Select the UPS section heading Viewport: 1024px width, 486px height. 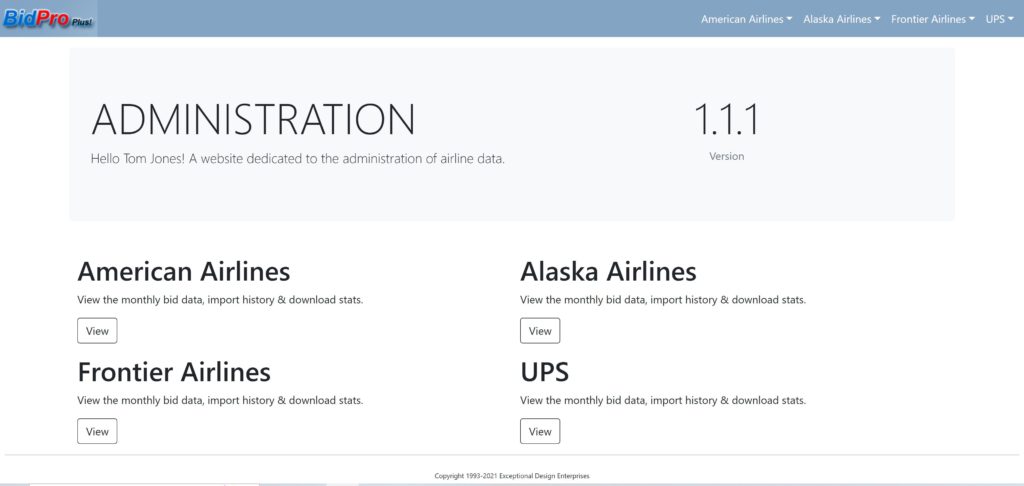click(x=545, y=372)
